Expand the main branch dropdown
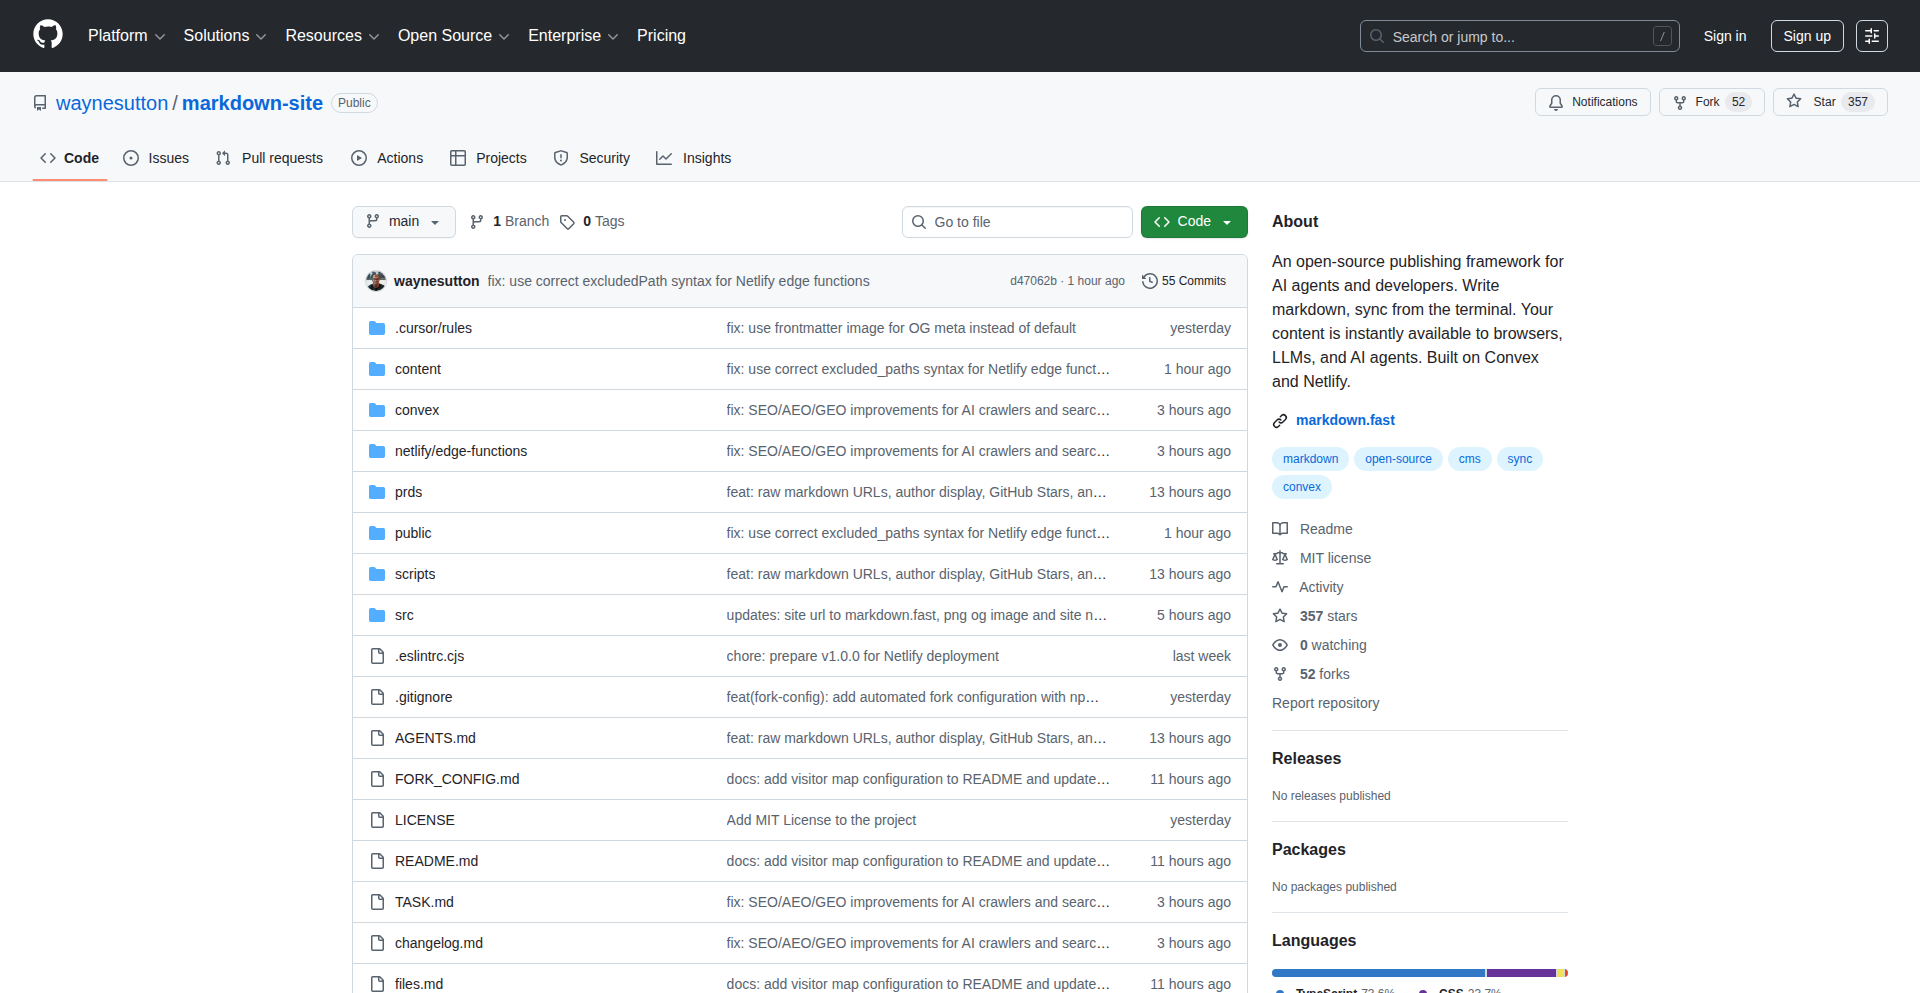The image size is (1920, 993). pos(403,222)
